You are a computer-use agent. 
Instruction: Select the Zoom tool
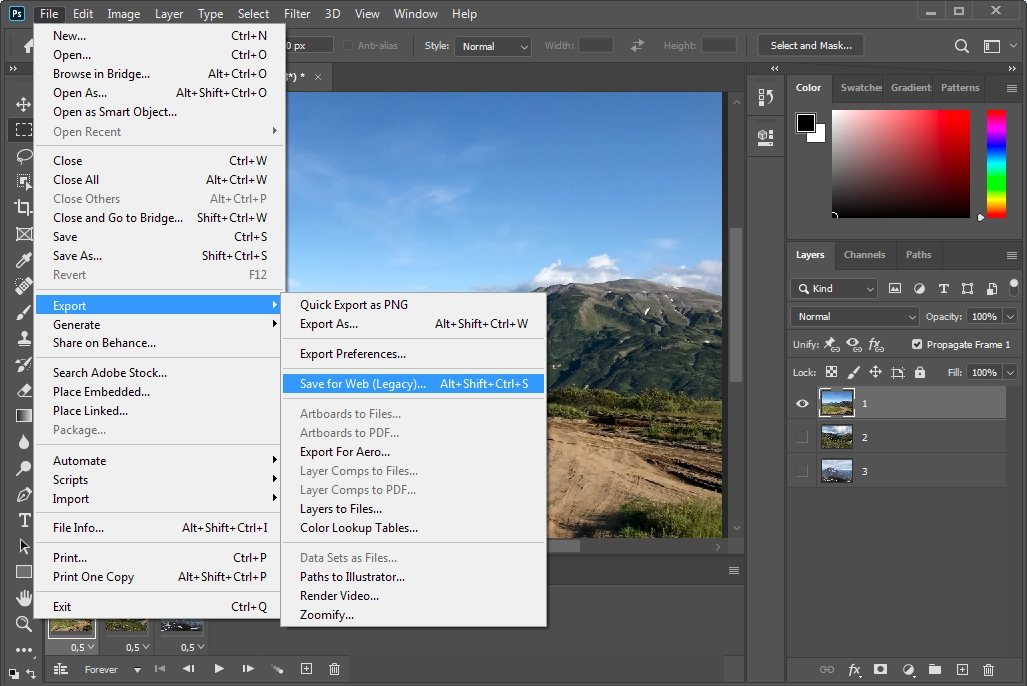click(x=23, y=623)
